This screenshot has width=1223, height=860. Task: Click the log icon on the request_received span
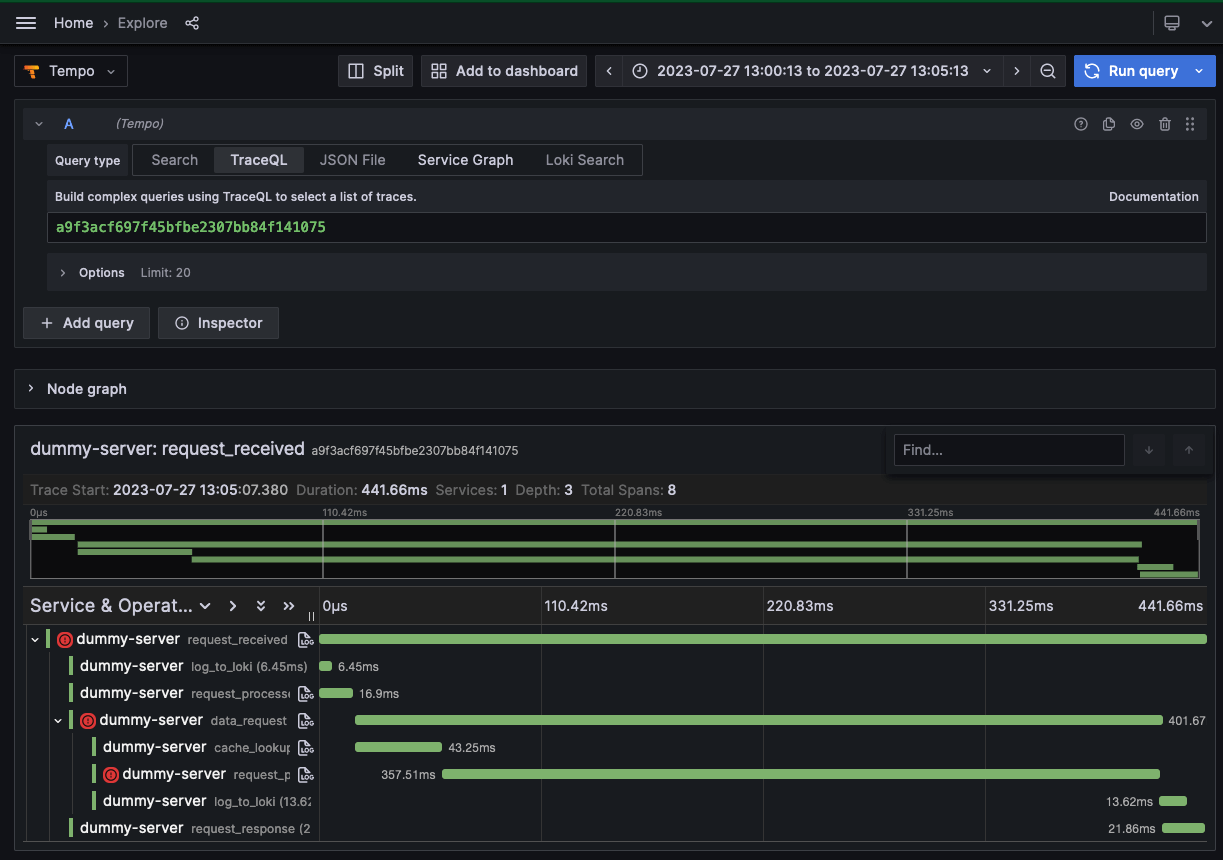pyautogui.click(x=306, y=640)
